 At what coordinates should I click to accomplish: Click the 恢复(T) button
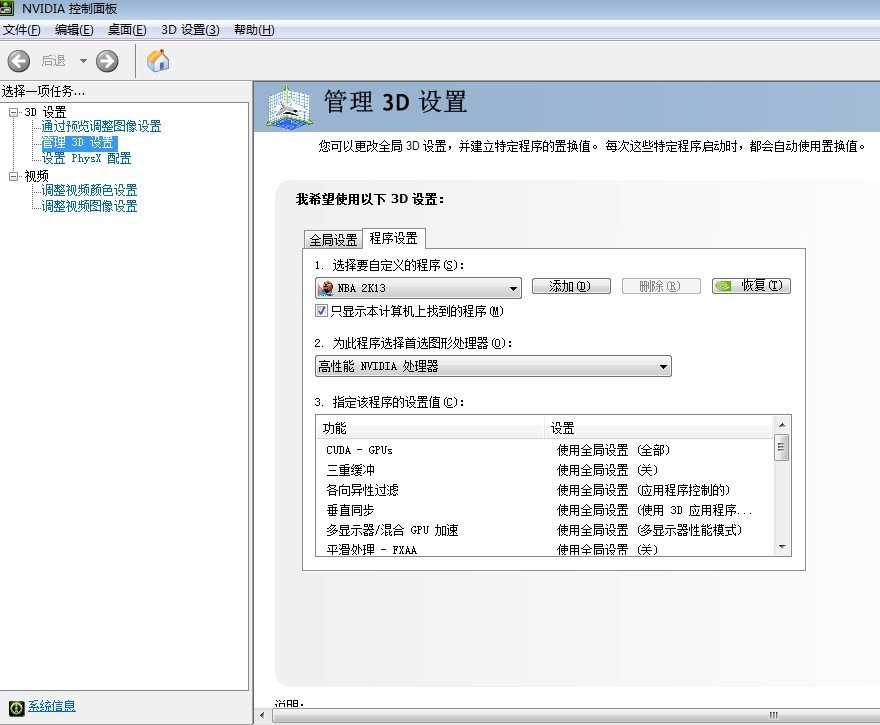pos(751,286)
